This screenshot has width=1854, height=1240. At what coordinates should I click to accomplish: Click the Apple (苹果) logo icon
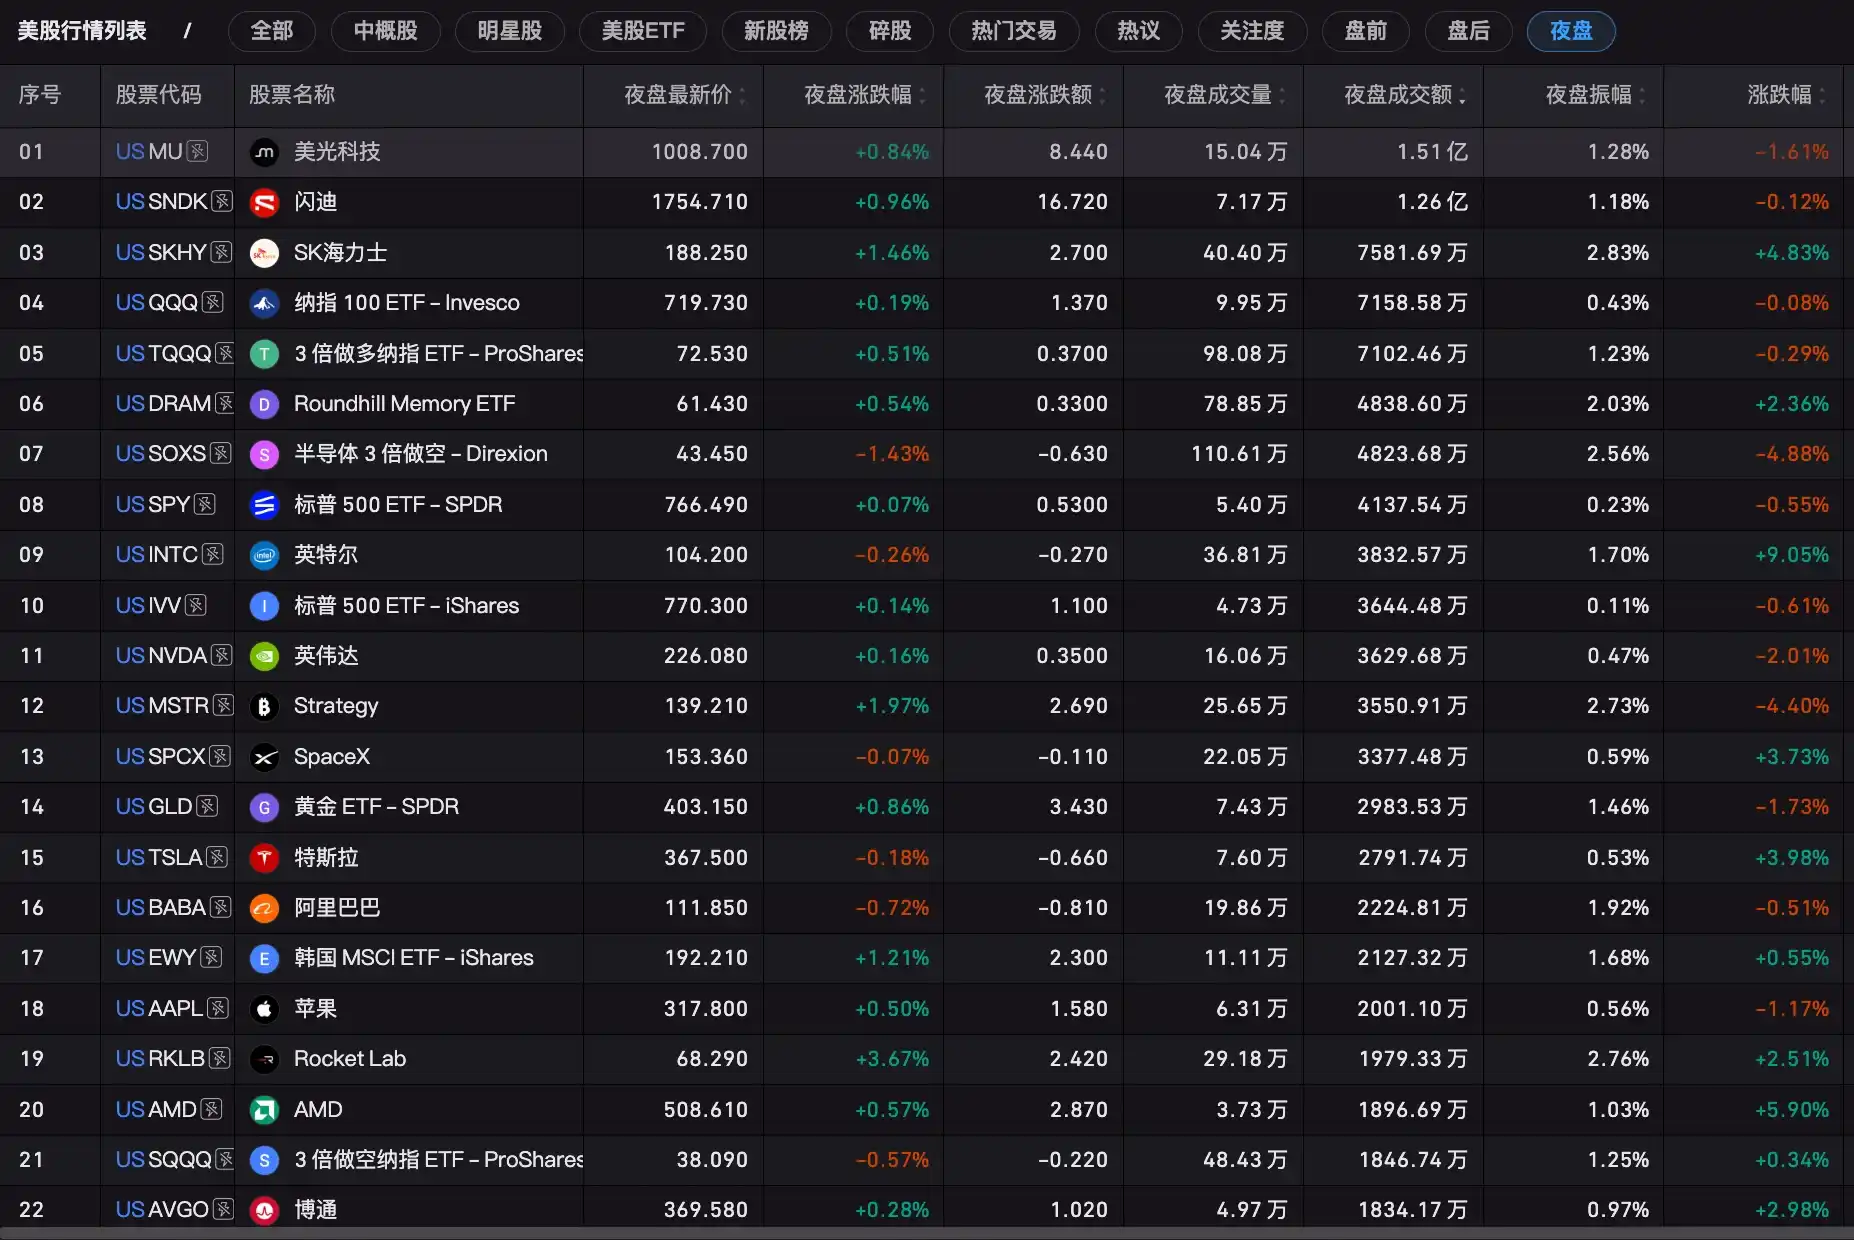point(264,1009)
